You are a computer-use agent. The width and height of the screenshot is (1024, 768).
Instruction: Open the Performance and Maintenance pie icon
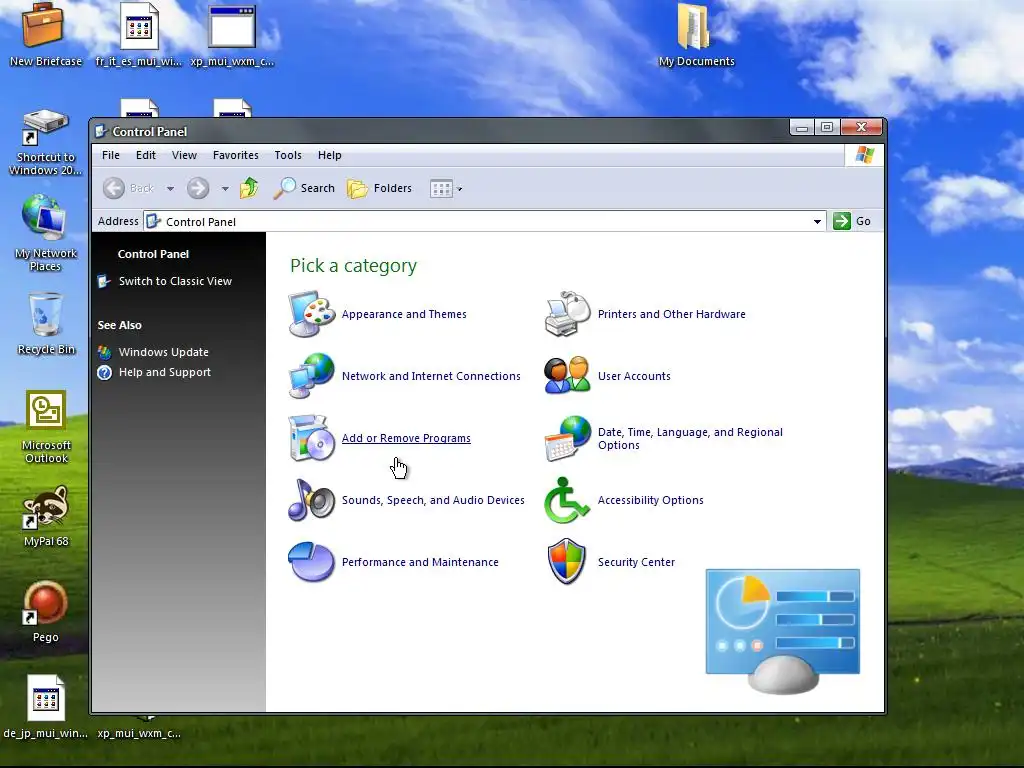point(312,562)
